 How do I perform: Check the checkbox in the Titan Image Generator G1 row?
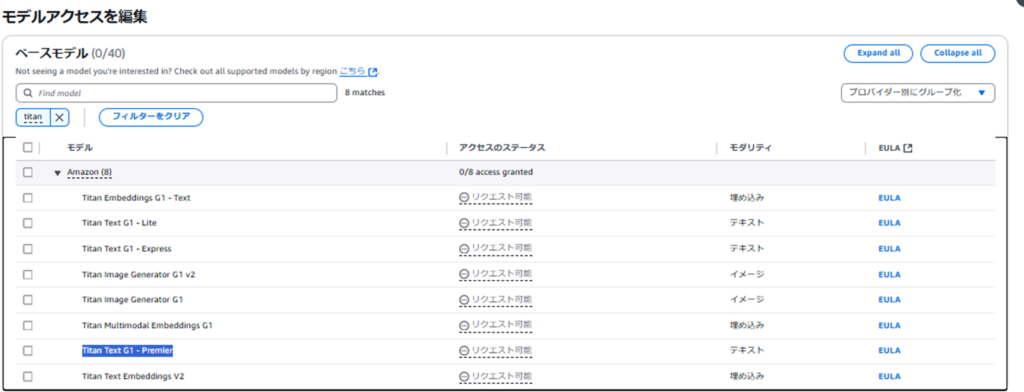pyautogui.click(x=27, y=300)
